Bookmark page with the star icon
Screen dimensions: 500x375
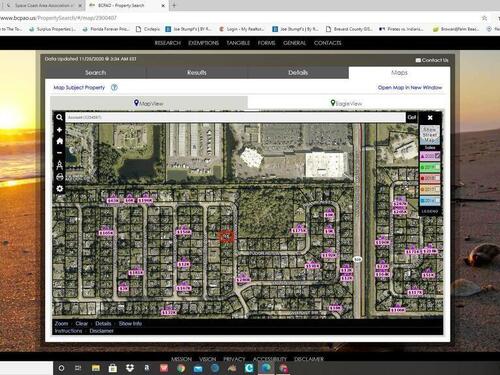coord(484,18)
